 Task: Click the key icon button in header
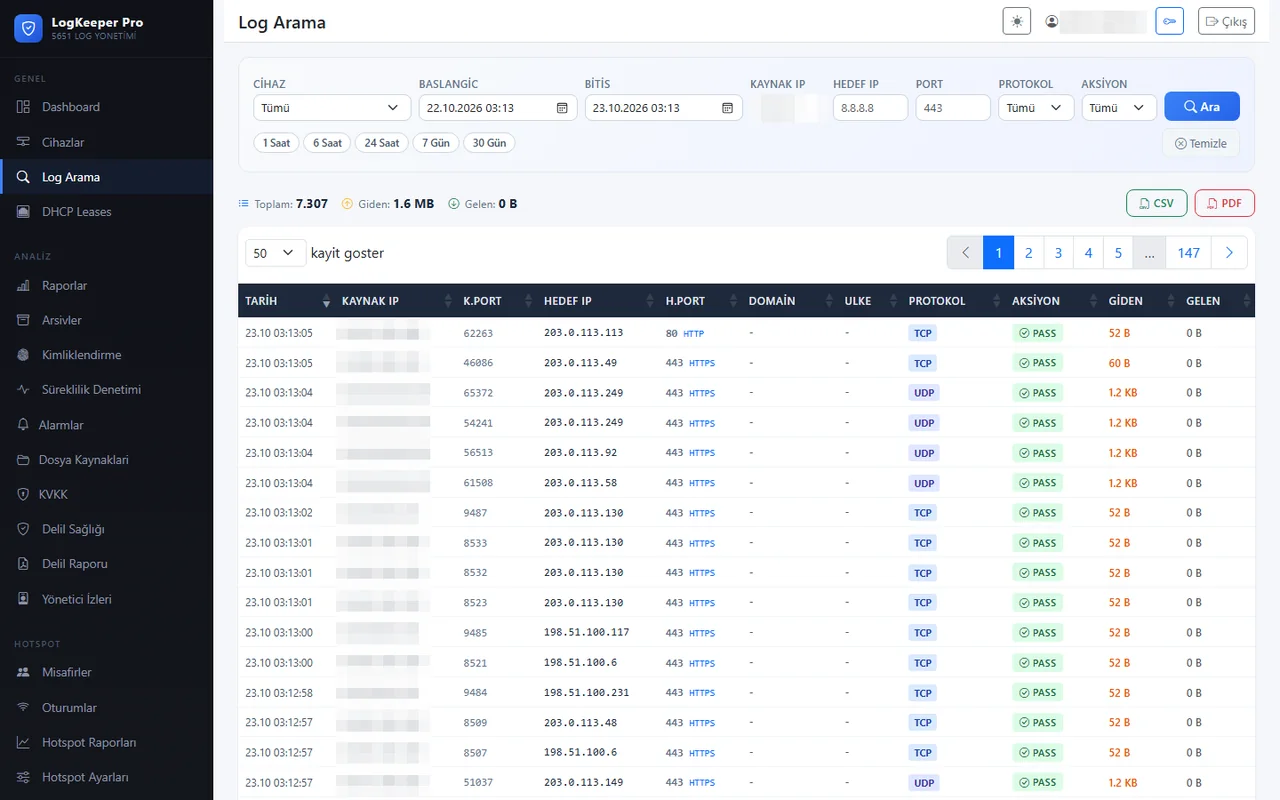(1169, 21)
